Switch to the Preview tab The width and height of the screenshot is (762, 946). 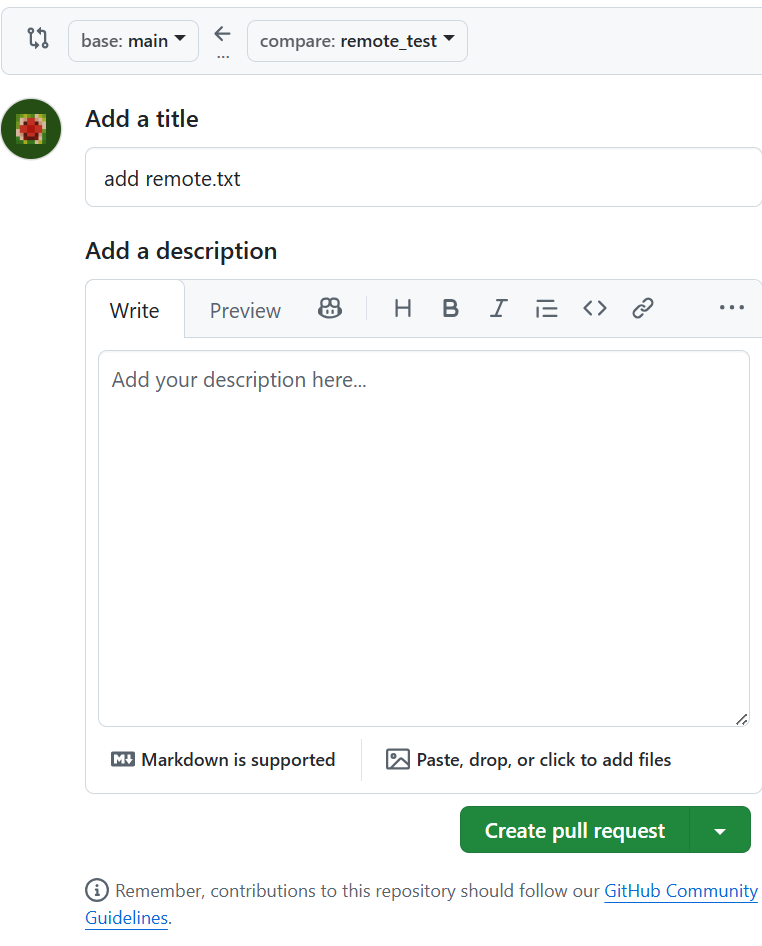pos(245,311)
